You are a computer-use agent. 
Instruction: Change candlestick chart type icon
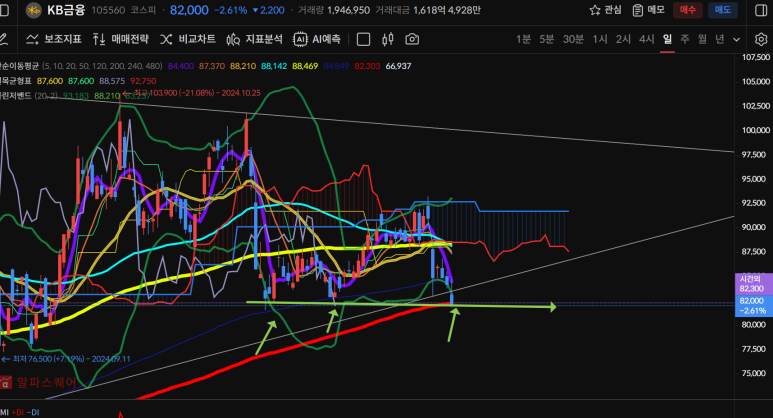(x=387, y=39)
